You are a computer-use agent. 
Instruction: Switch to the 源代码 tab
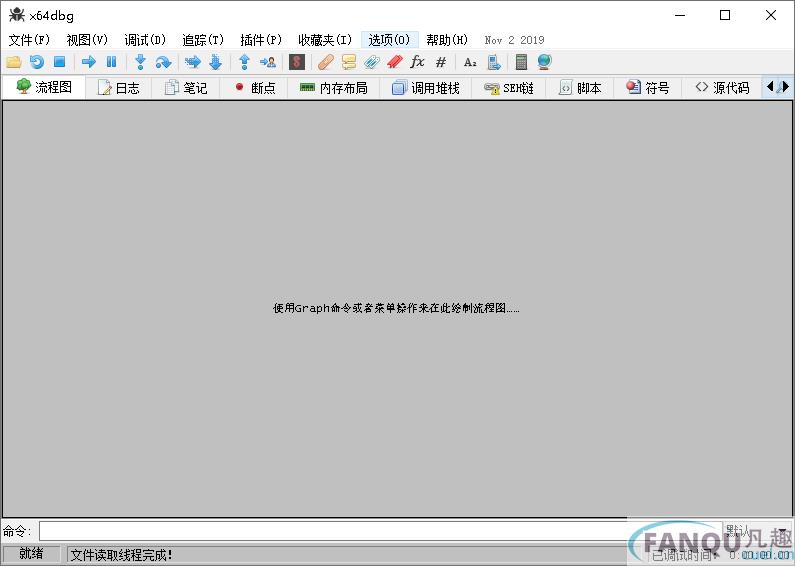722,88
